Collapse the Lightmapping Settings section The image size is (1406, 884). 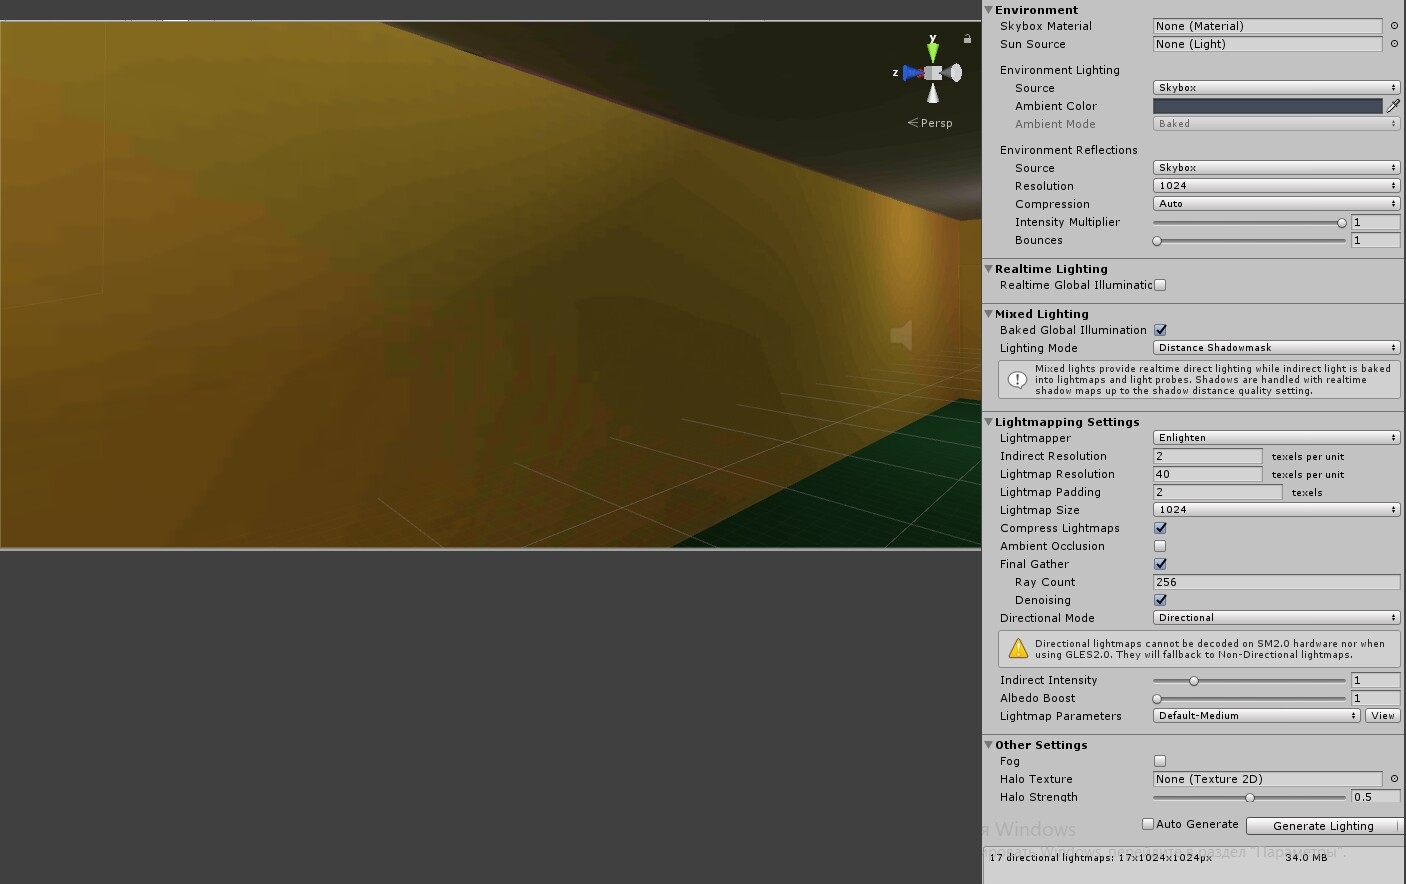[989, 421]
